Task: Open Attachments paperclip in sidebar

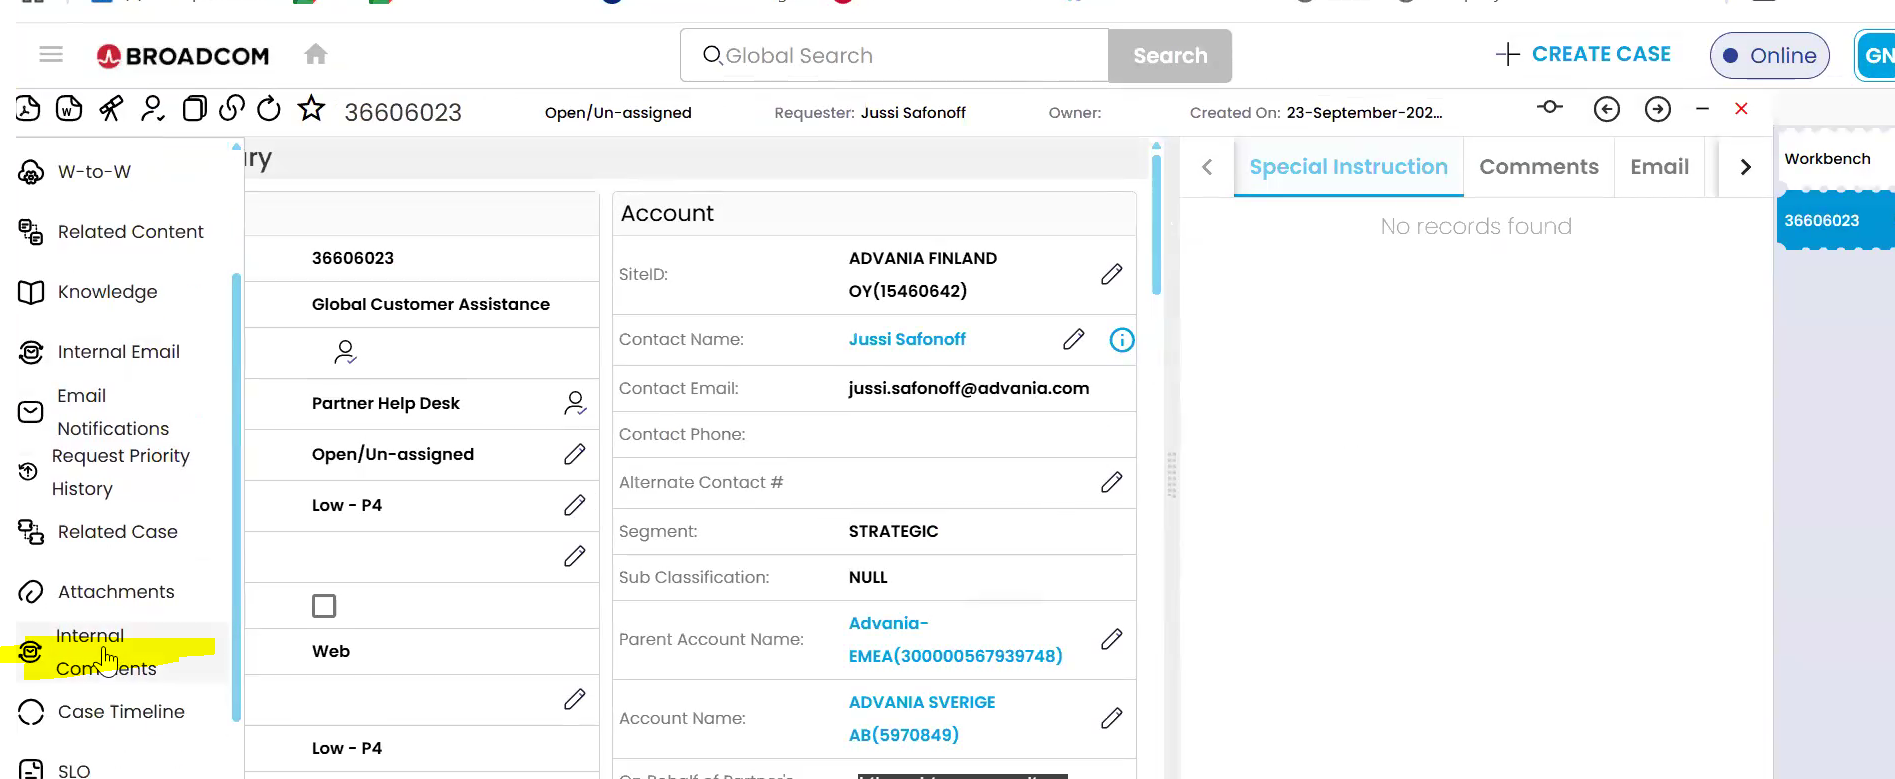Action: tap(31, 592)
